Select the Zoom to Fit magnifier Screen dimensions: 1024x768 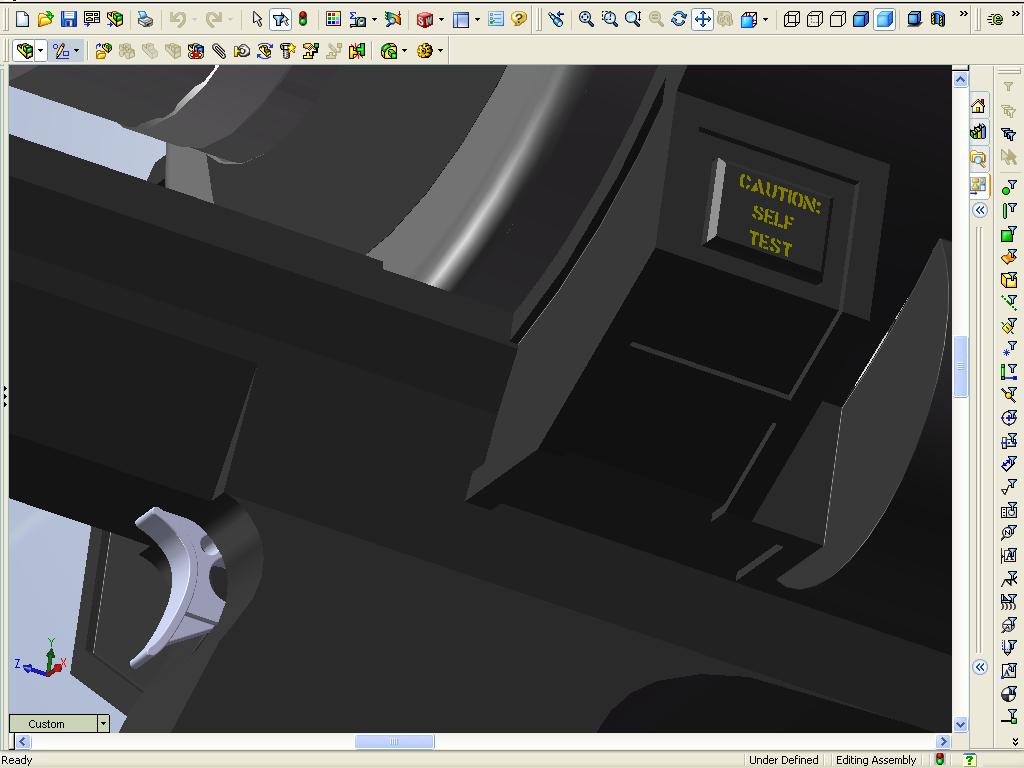tap(587, 19)
